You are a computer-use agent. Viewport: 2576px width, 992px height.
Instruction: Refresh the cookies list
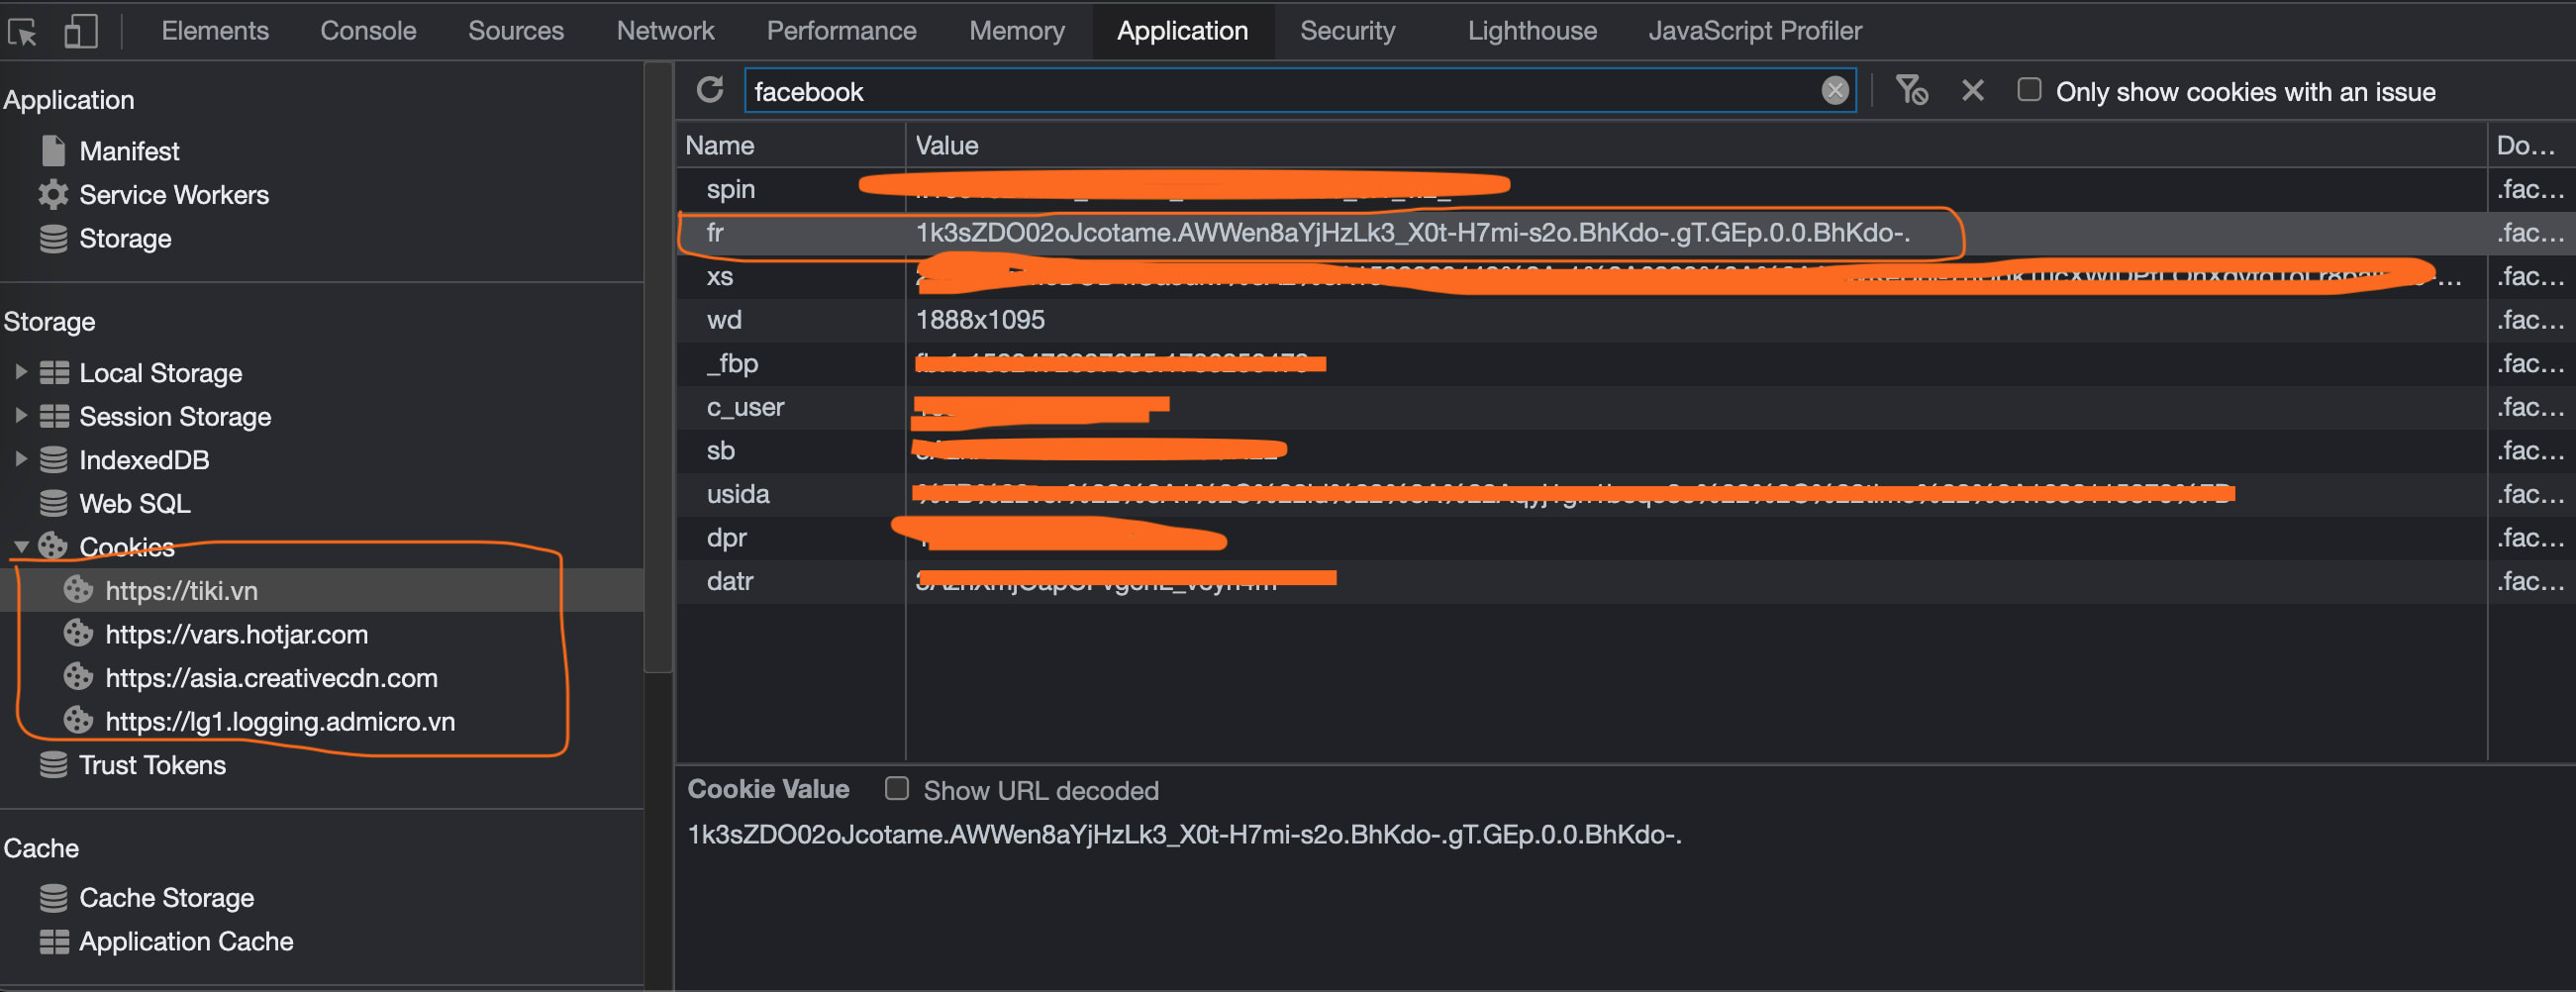pos(710,90)
